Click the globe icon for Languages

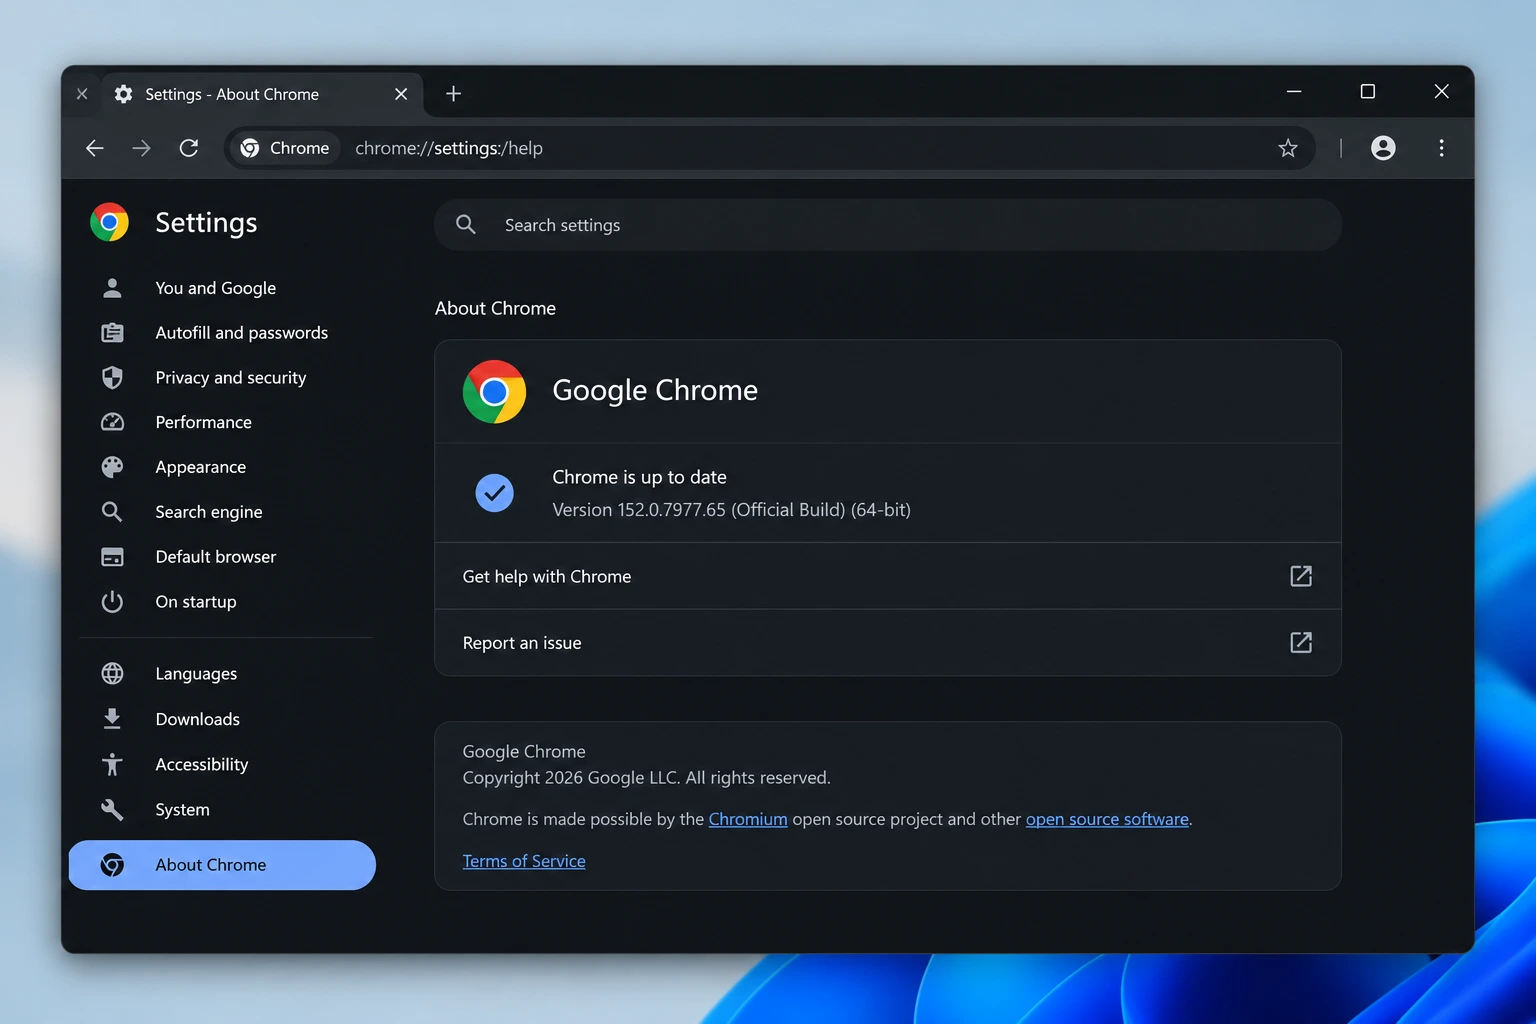pos(112,674)
